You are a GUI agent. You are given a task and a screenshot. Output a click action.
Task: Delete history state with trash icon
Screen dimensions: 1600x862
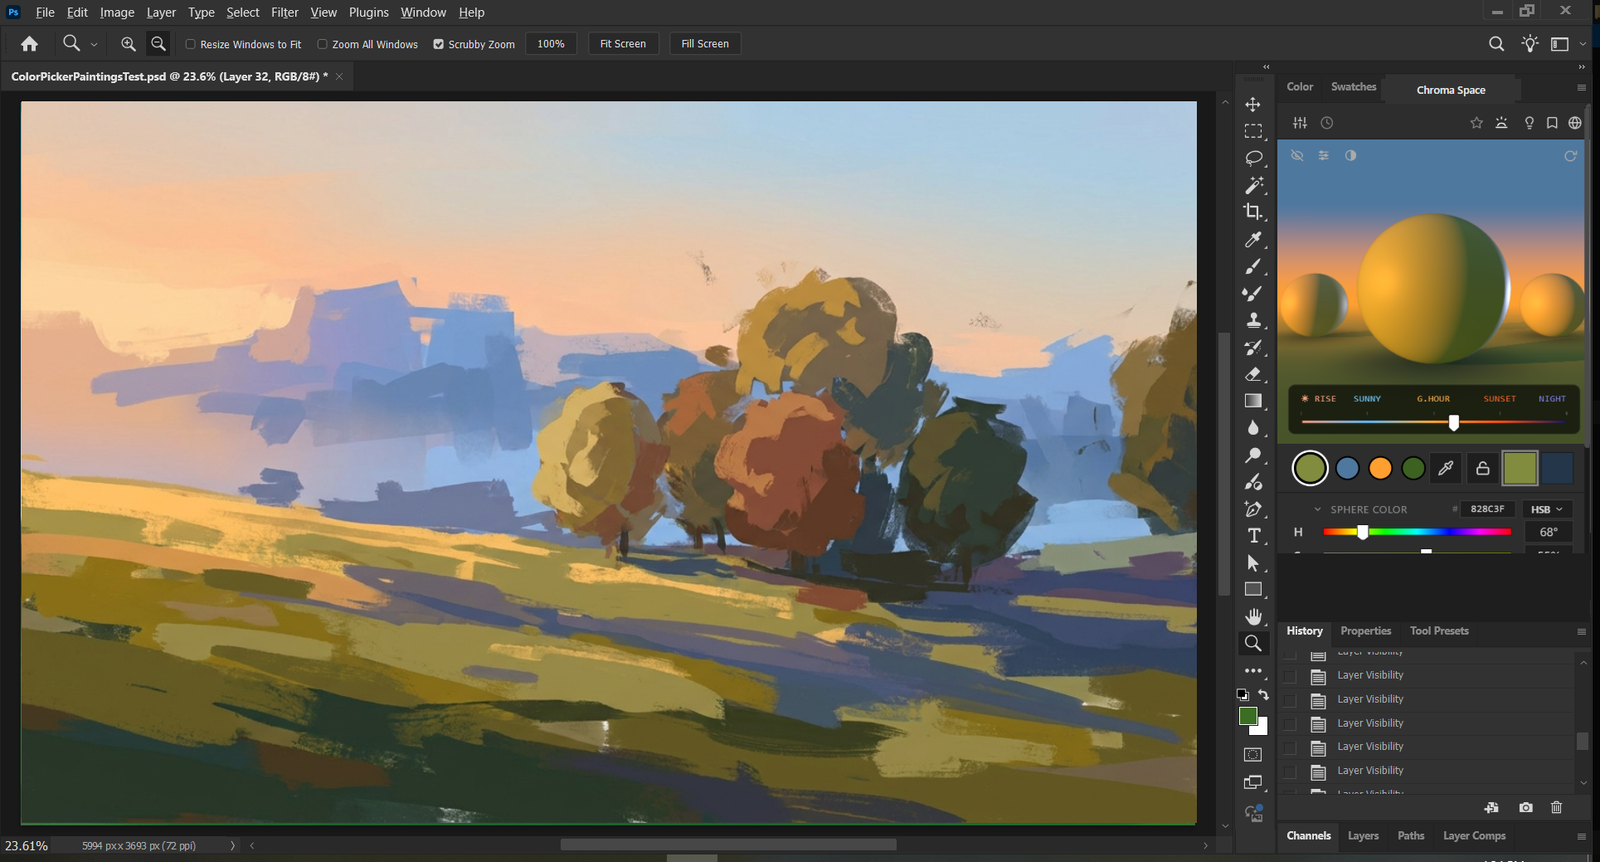(1557, 807)
